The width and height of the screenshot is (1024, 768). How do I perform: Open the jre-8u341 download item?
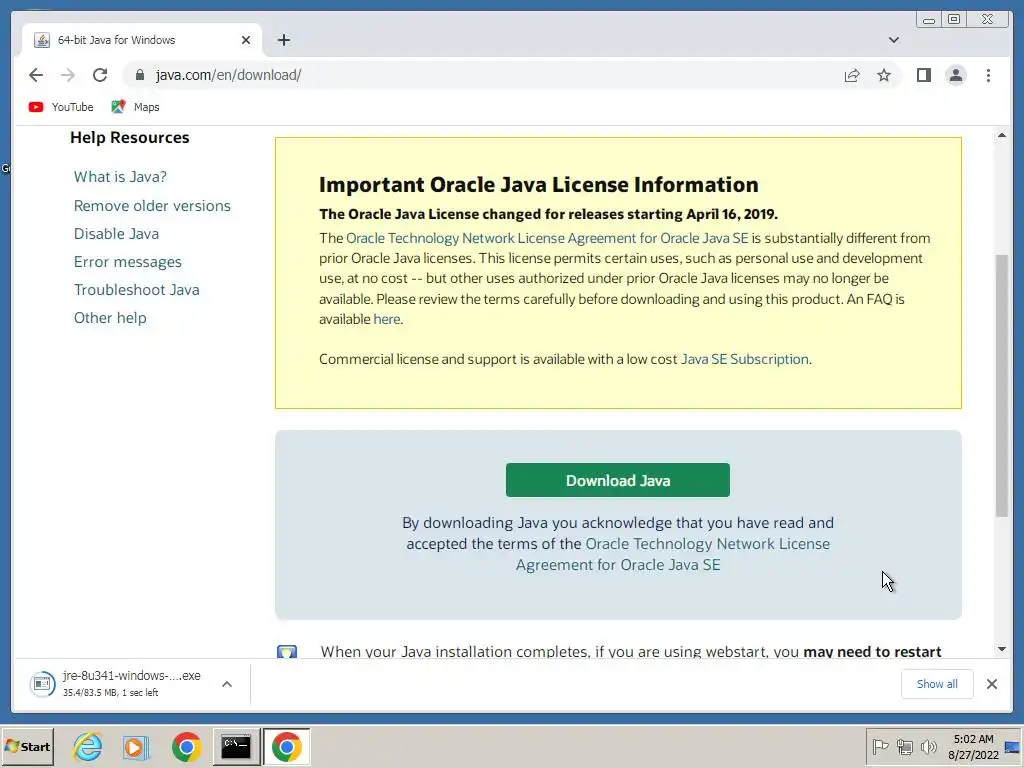click(116, 684)
